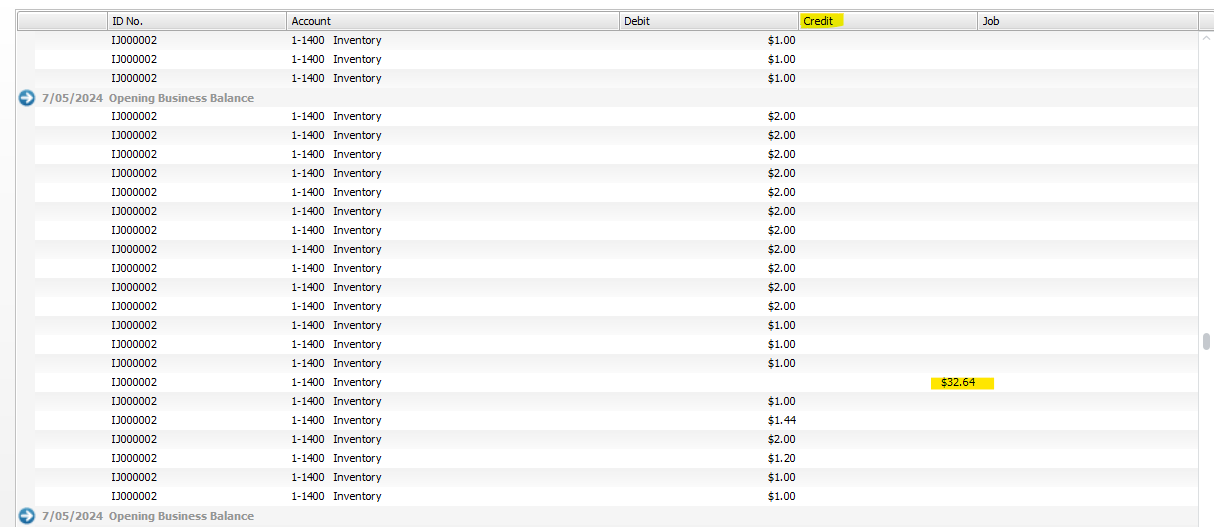Select the highlighted $32.64 credit amount
Screen dimensions: 1214x527
pyautogui.click(x=958, y=383)
